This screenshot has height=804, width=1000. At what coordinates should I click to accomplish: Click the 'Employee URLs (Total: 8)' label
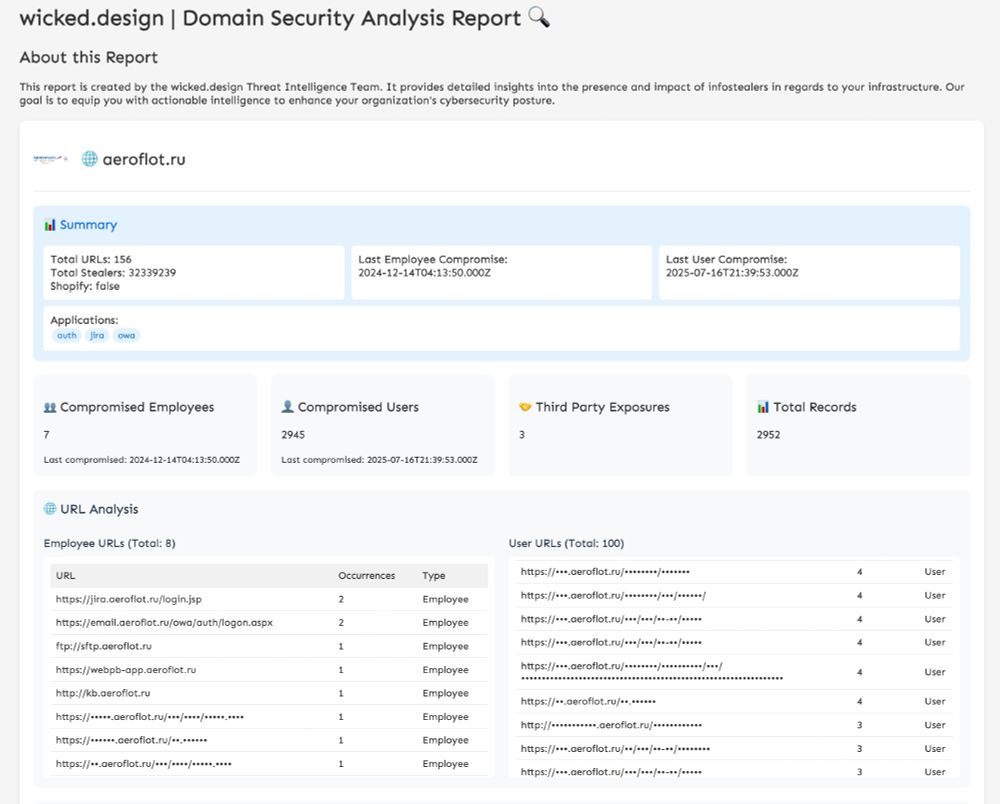110,543
